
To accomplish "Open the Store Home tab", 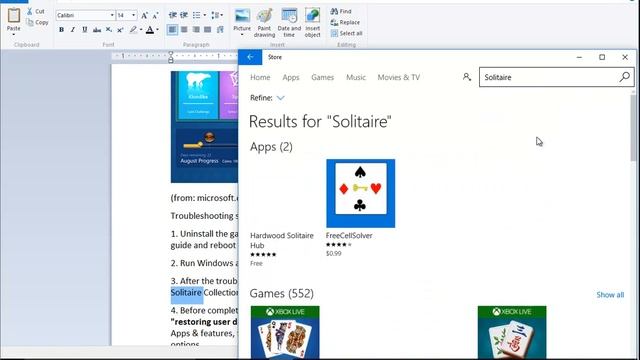I will pyautogui.click(x=260, y=77).
